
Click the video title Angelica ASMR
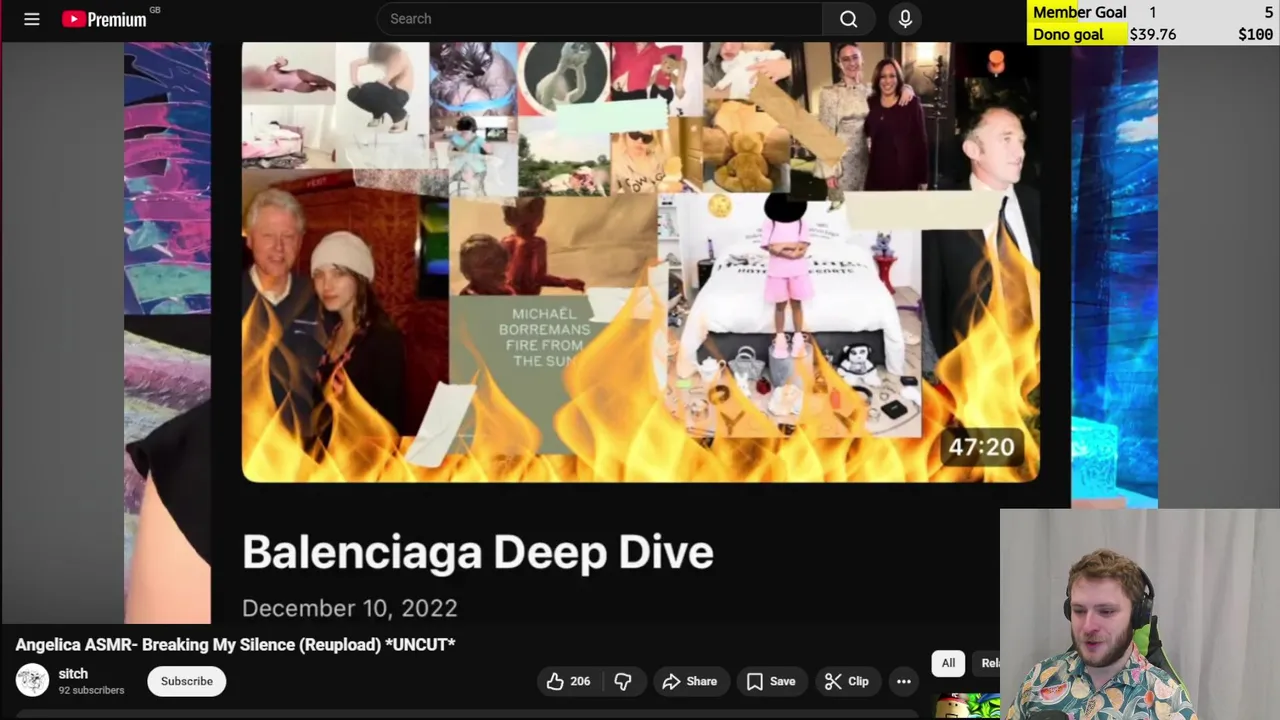[236, 645]
